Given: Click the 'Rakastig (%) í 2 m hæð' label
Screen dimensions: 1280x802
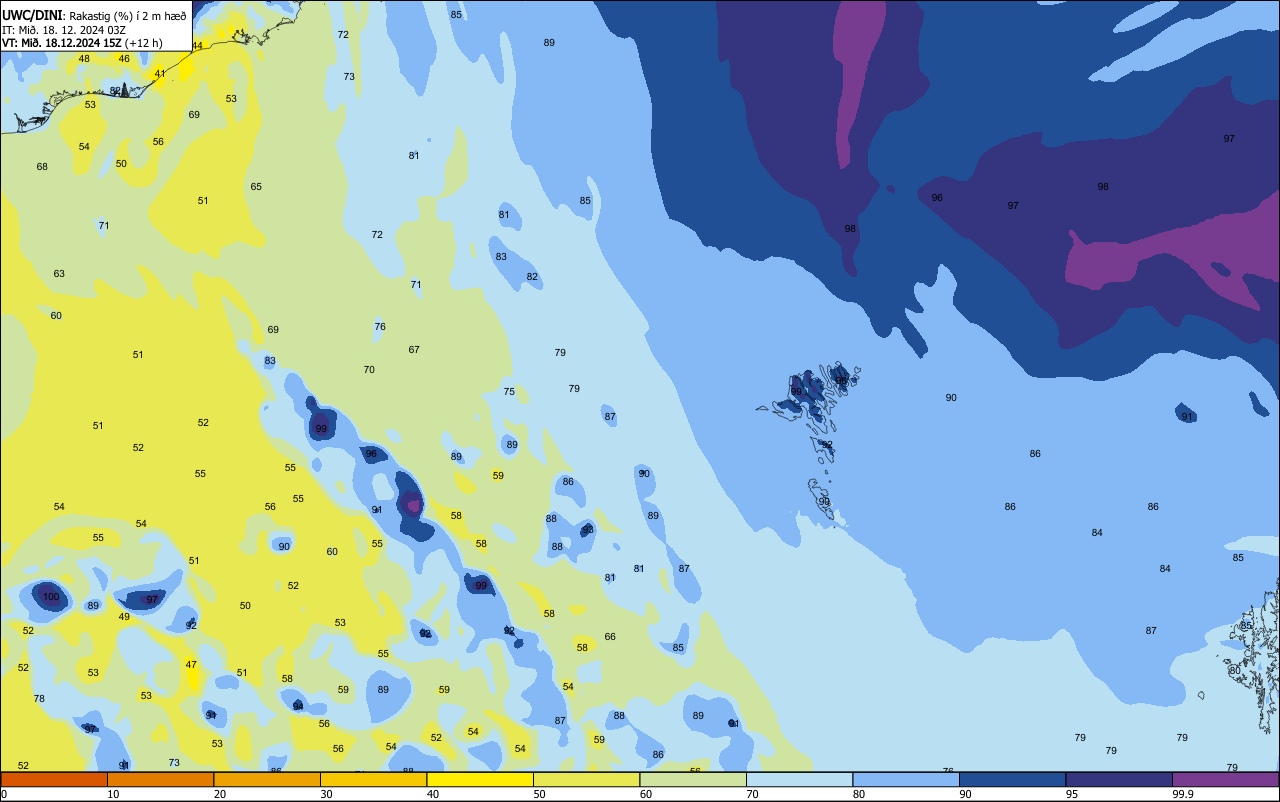Looking at the screenshot, I should 127,15.
